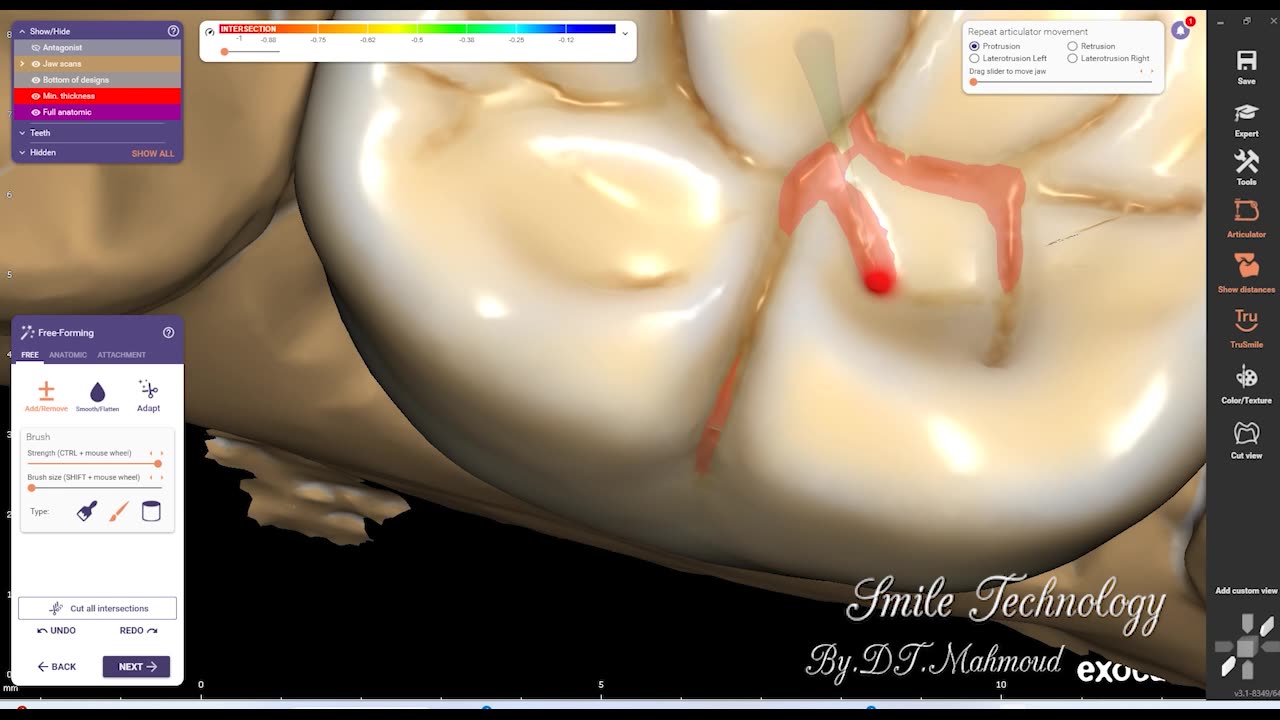Select the Retrusion radio button
Viewport: 1280px width, 720px height.
coord(1072,46)
